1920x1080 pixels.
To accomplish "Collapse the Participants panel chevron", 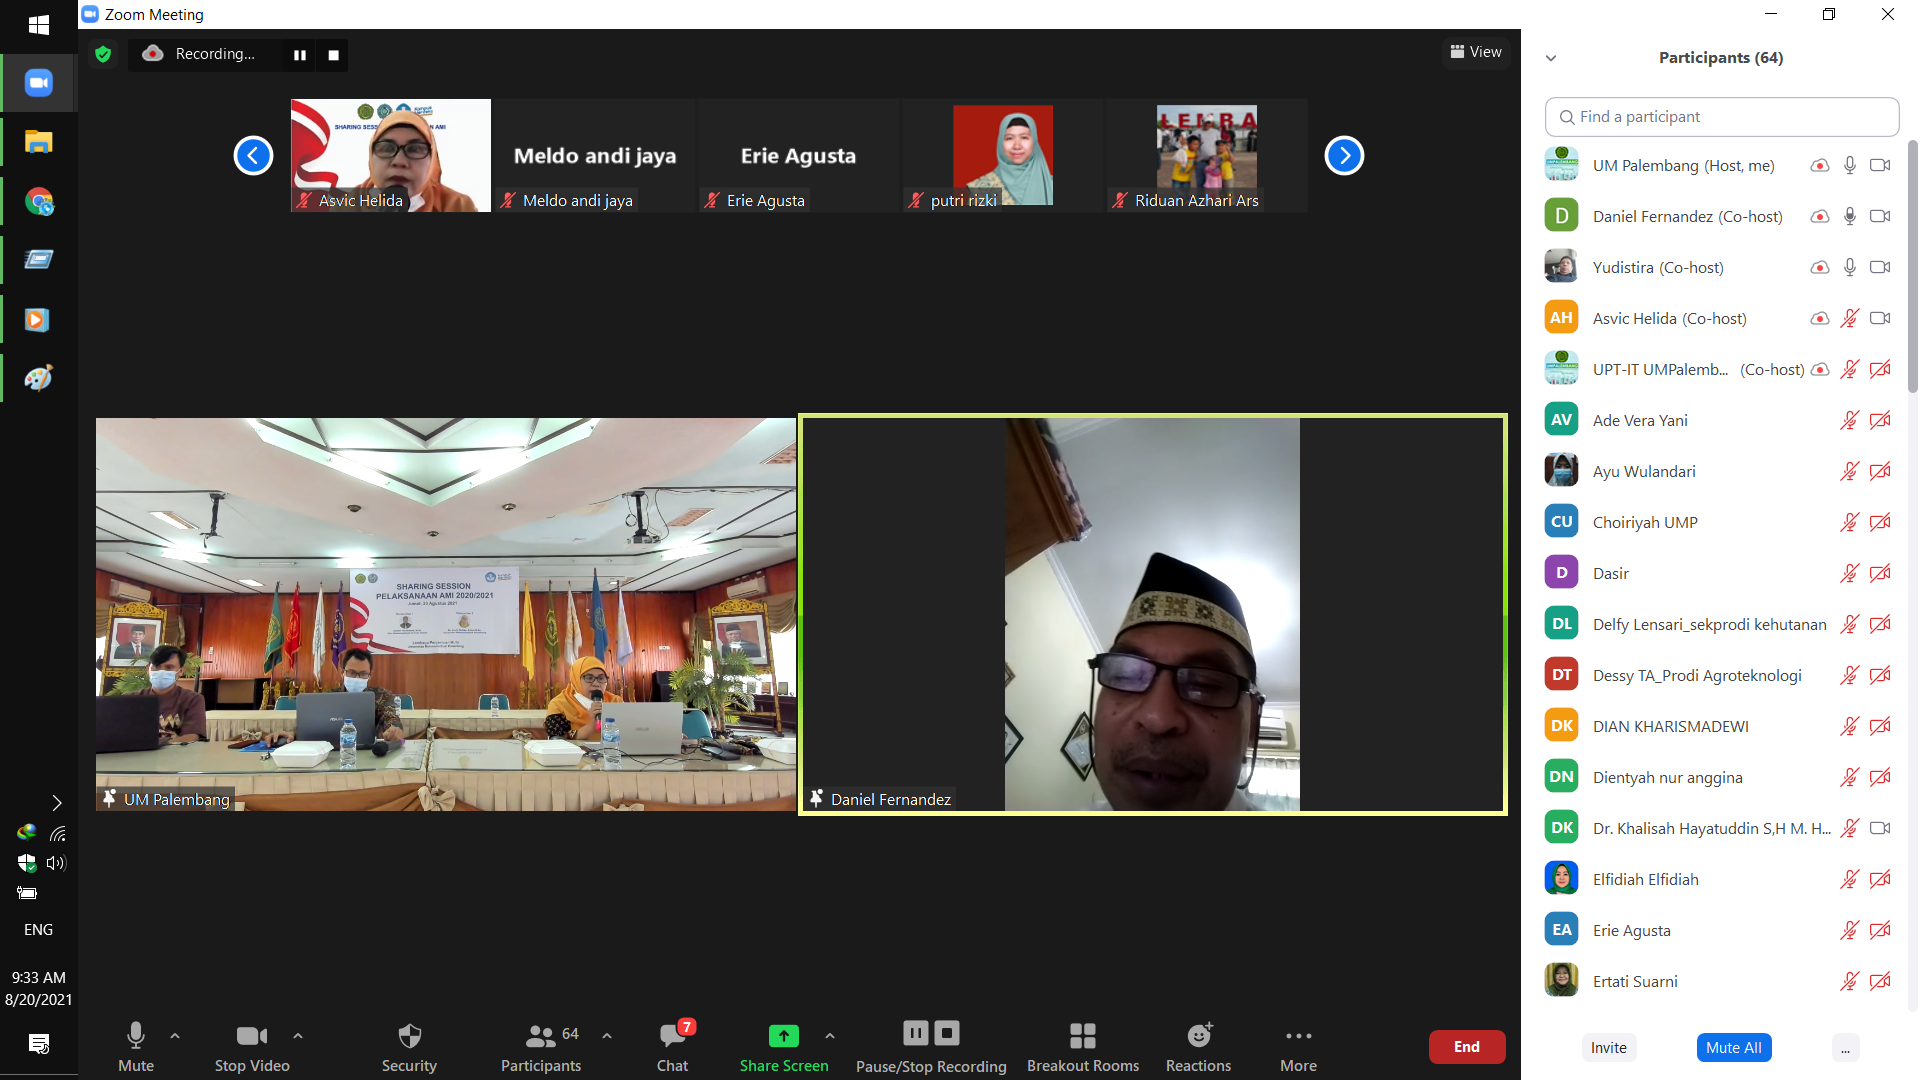I will point(1551,58).
